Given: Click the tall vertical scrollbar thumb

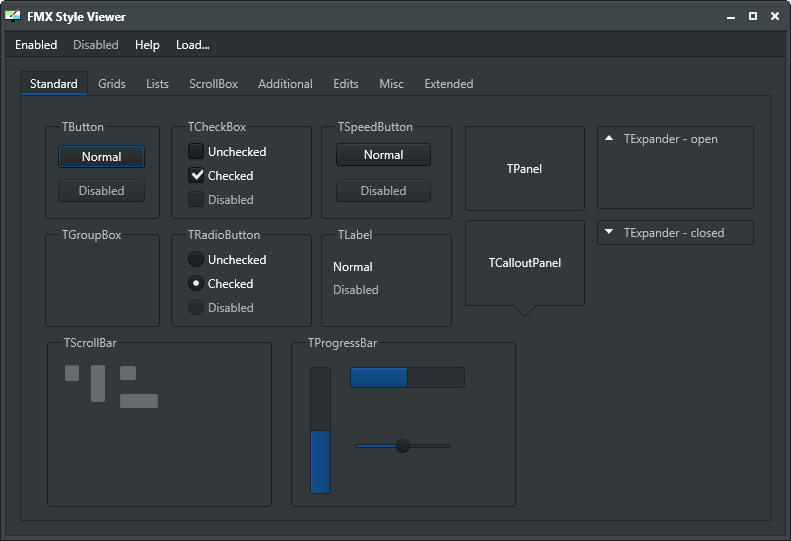Looking at the screenshot, I should (x=98, y=384).
